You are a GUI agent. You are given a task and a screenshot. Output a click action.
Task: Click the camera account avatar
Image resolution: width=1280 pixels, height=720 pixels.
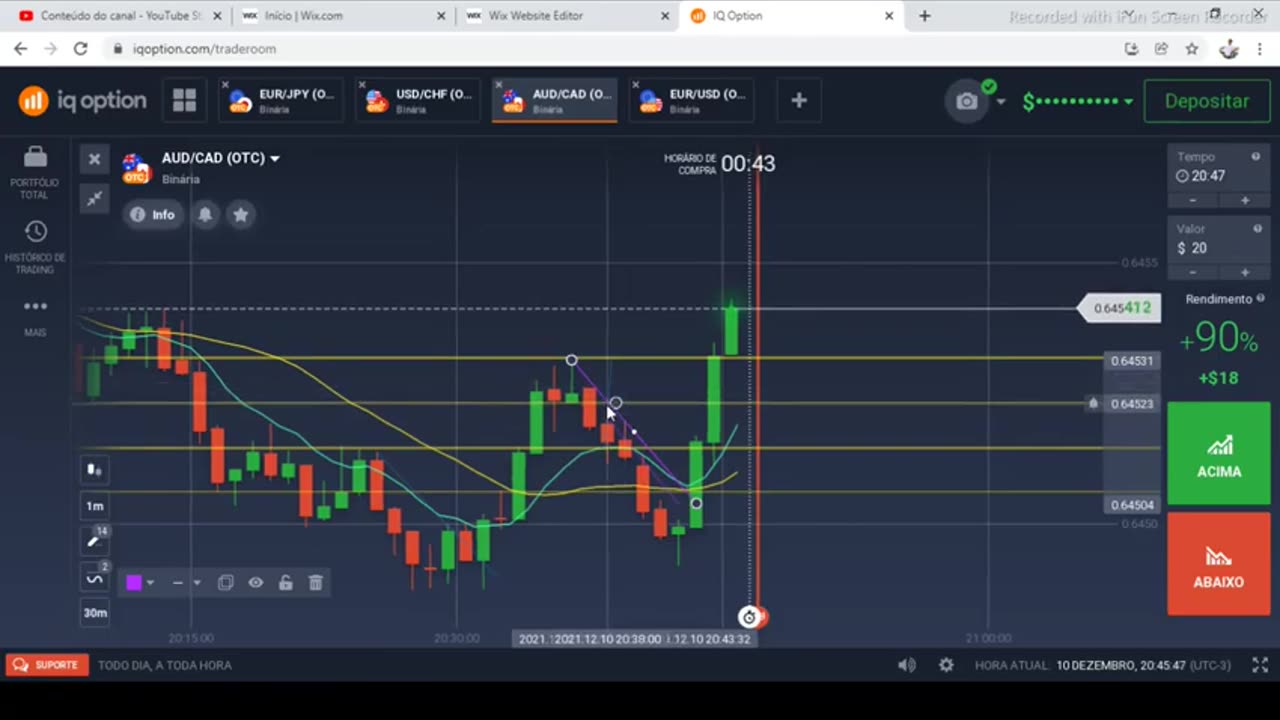[x=967, y=101]
